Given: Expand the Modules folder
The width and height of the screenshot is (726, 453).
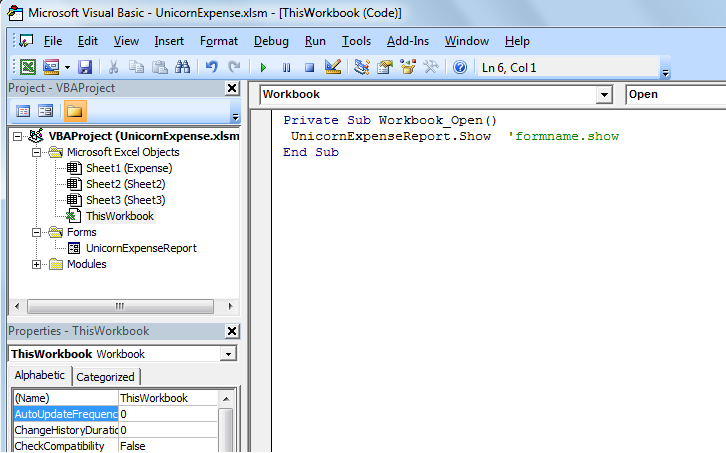Looking at the screenshot, I should pyautogui.click(x=36, y=264).
